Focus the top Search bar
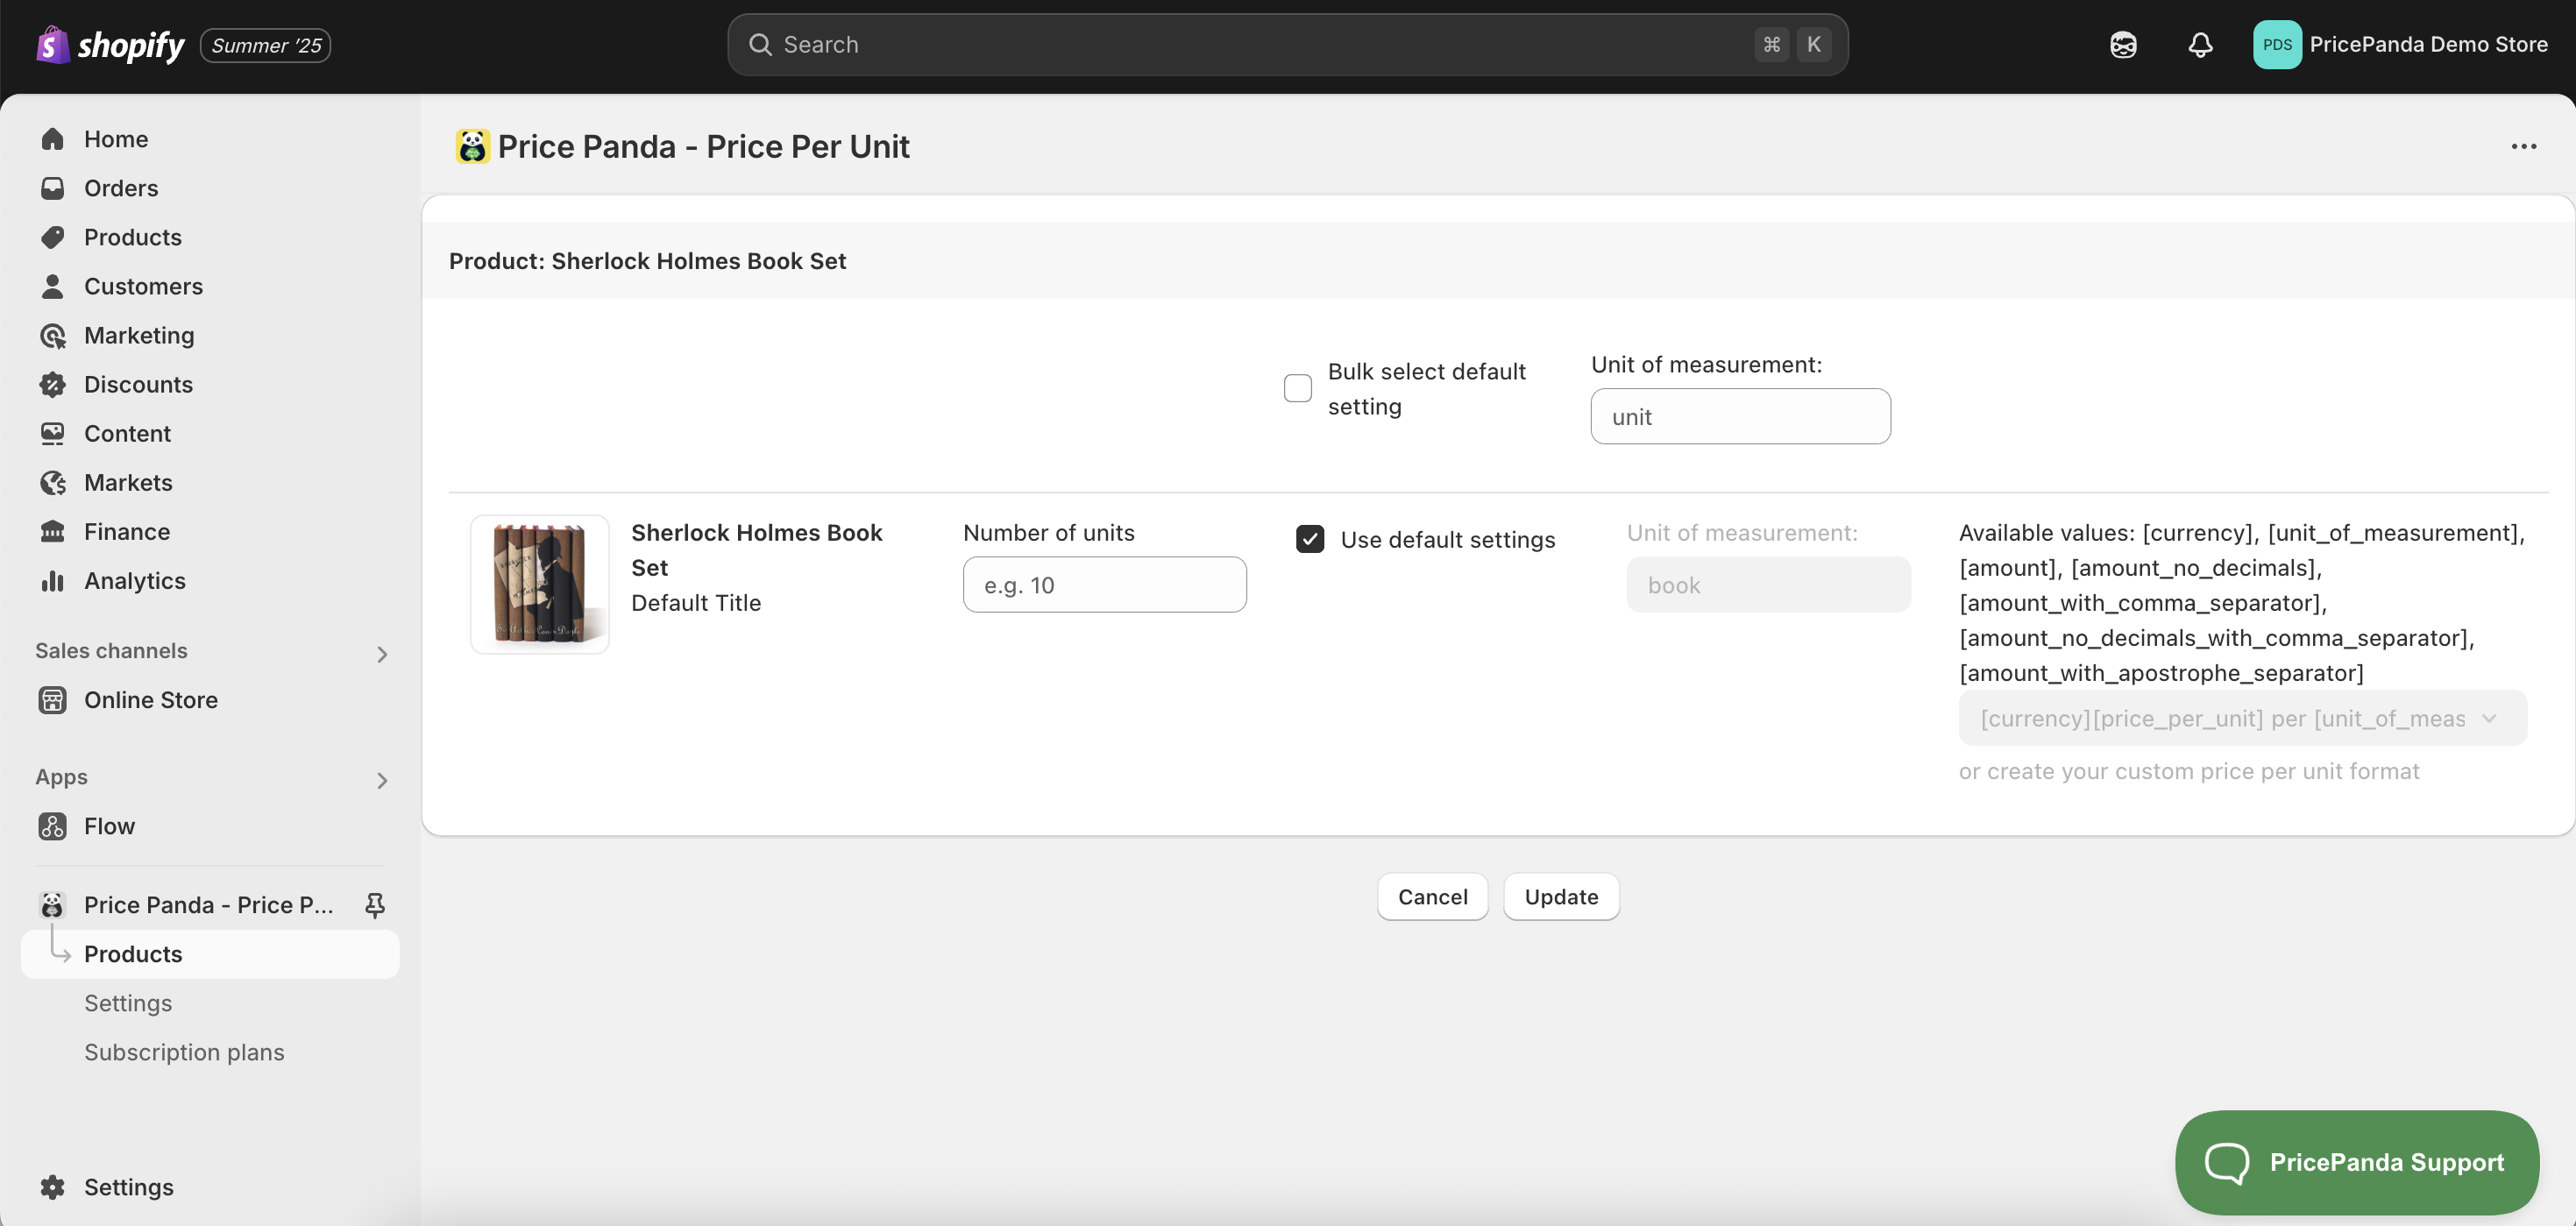2576x1226 pixels. point(1288,45)
